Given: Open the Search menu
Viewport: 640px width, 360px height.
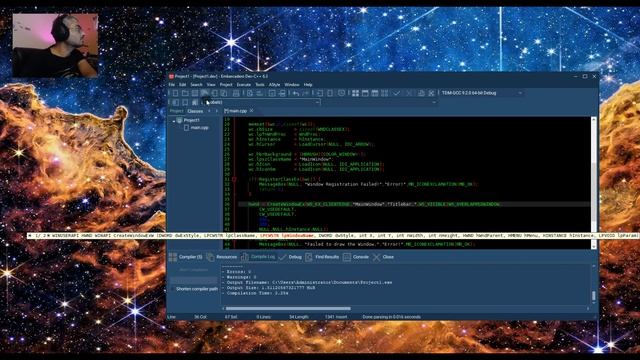Looking at the screenshot, I should coord(196,85).
